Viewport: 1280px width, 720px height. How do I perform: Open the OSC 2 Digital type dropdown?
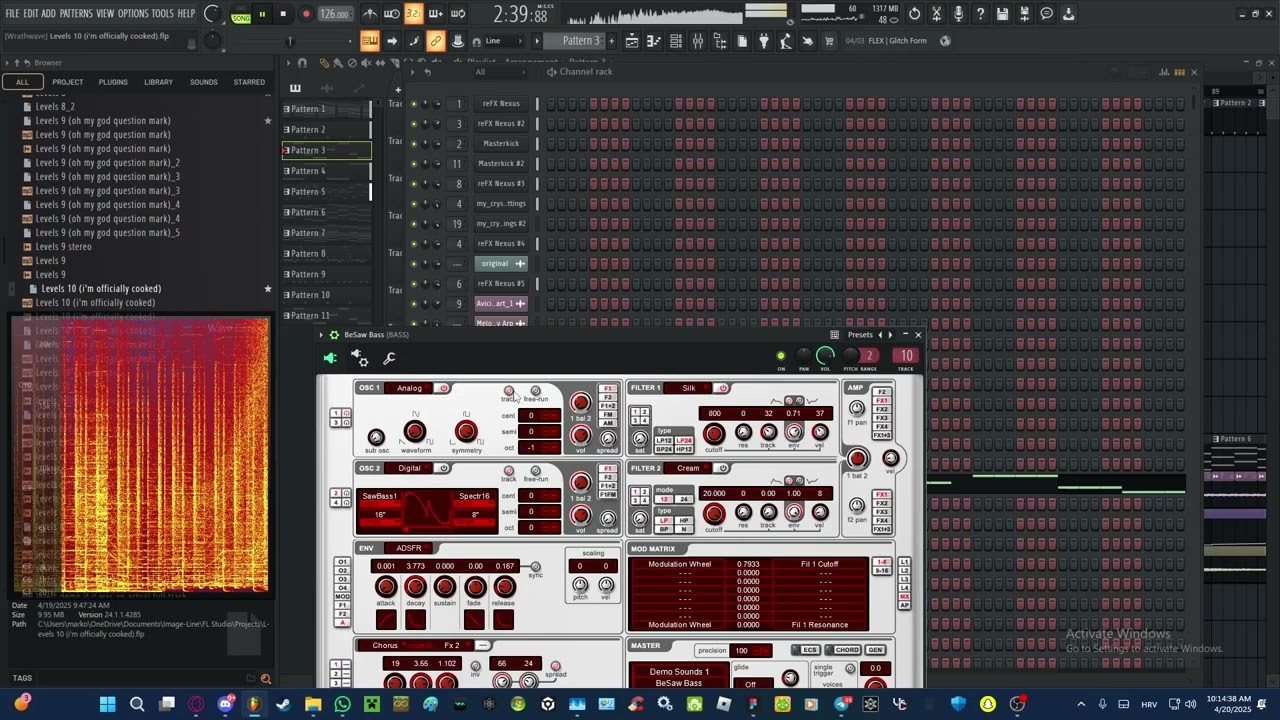pos(410,468)
